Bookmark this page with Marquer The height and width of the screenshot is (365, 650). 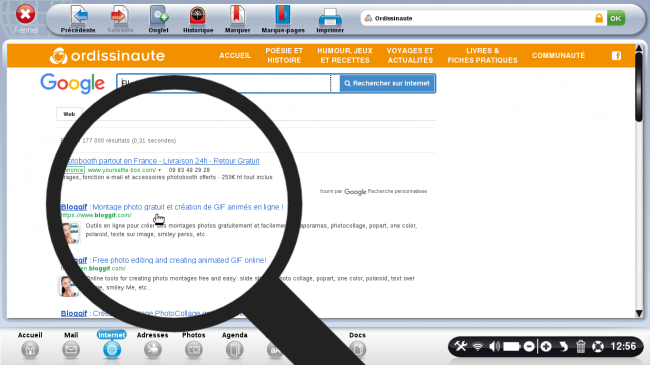click(x=237, y=19)
